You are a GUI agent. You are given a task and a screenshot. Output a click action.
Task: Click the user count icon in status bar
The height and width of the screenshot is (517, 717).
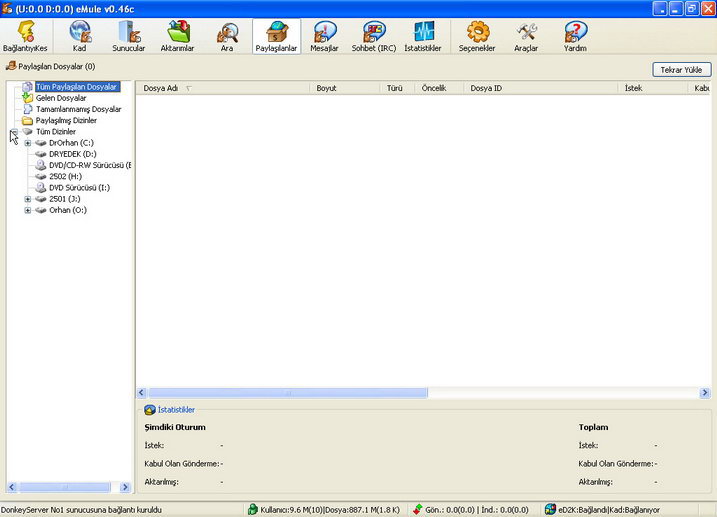(252, 509)
